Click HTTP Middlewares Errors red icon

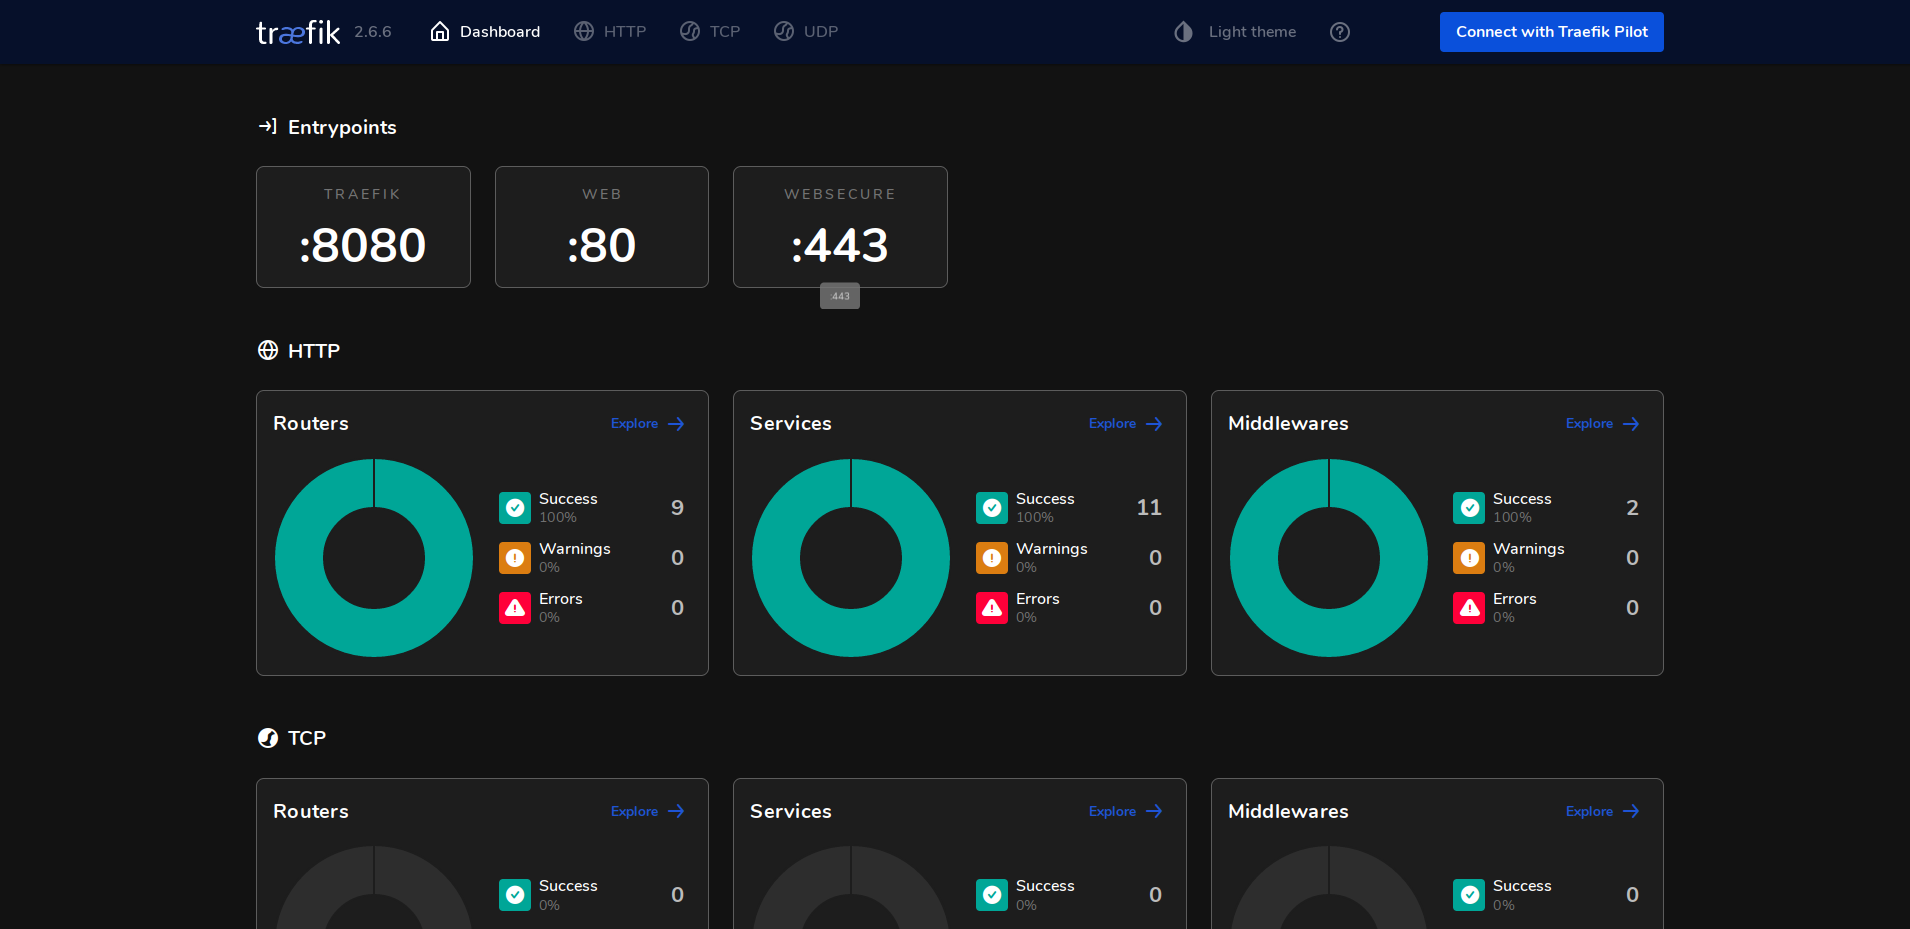pyautogui.click(x=1469, y=608)
